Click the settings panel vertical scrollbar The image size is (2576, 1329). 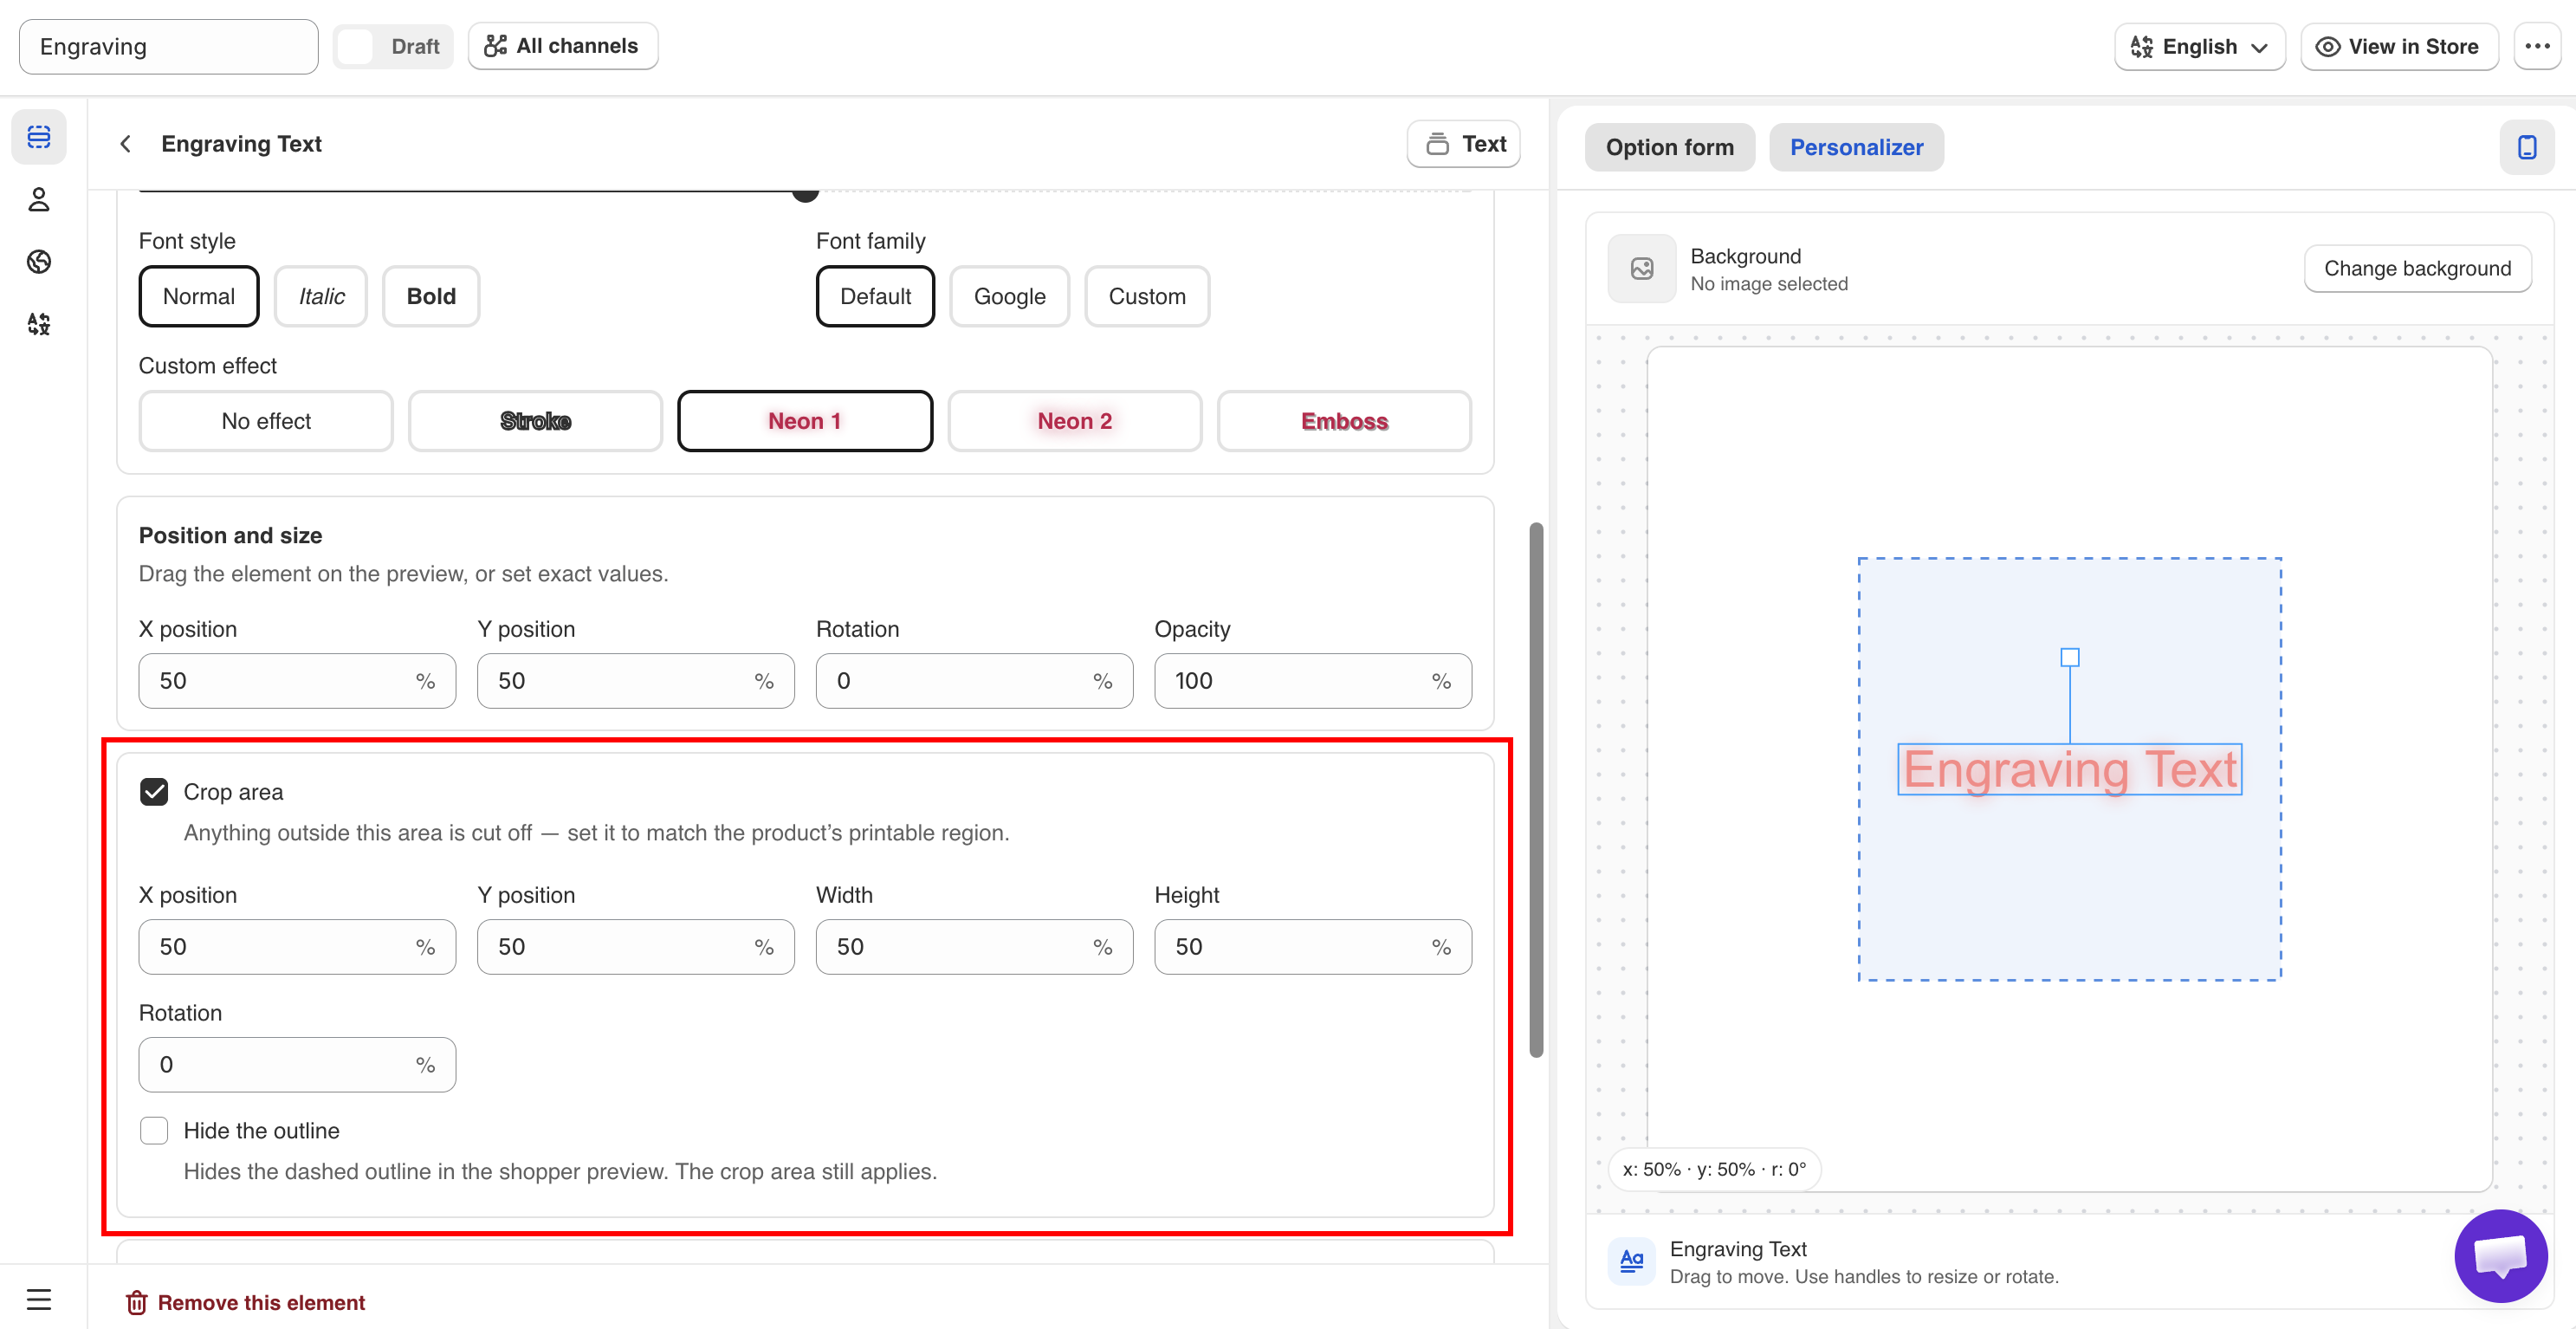click(x=1536, y=789)
